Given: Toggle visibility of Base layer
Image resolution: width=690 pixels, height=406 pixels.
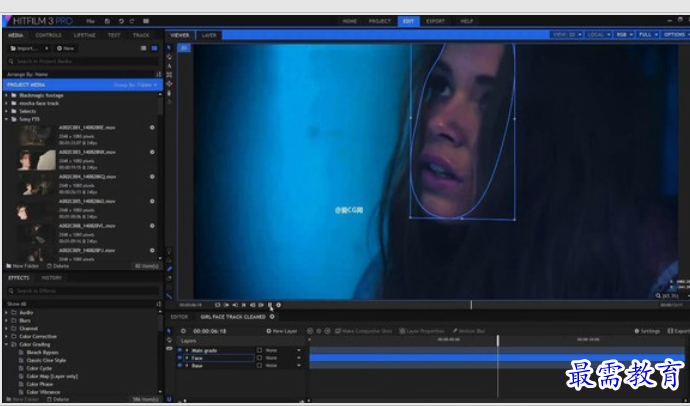Looking at the screenshot, I should [180, 366].
